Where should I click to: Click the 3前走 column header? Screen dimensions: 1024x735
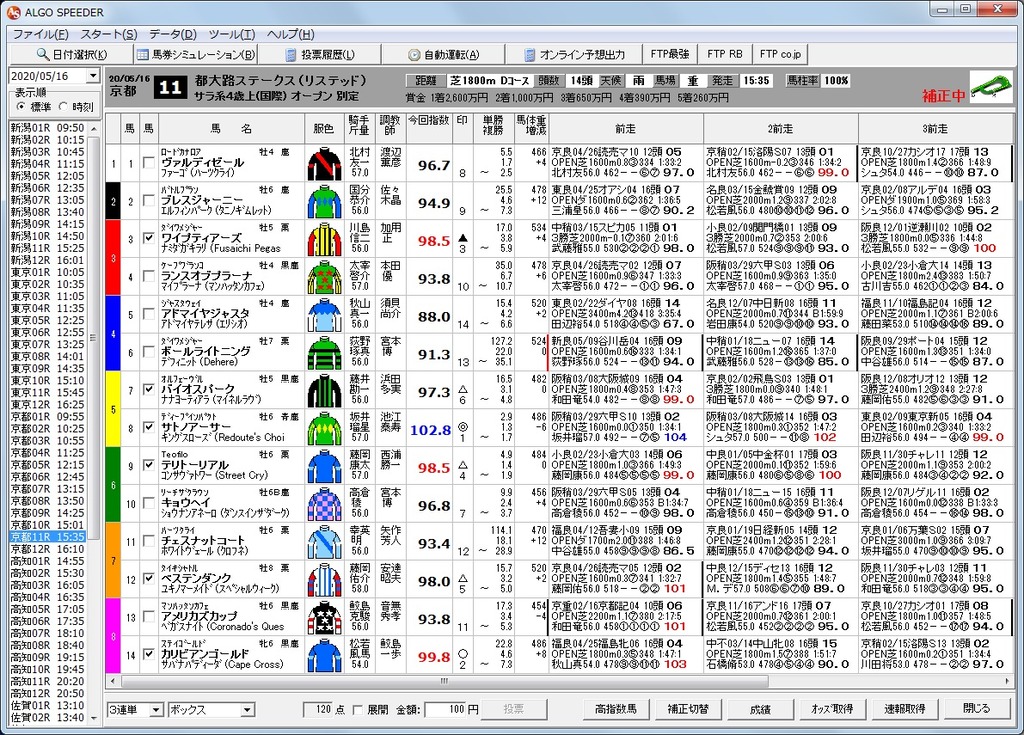pyautogui.click(x=935, y=129)
